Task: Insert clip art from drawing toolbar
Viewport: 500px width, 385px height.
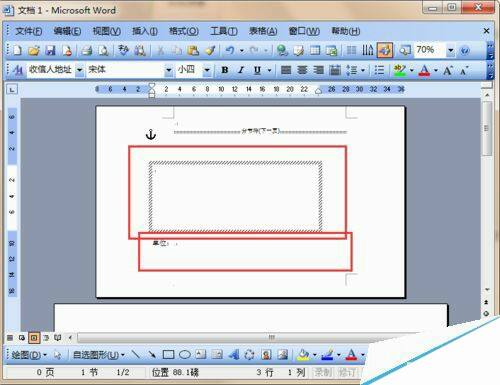Action: point(266,354)
